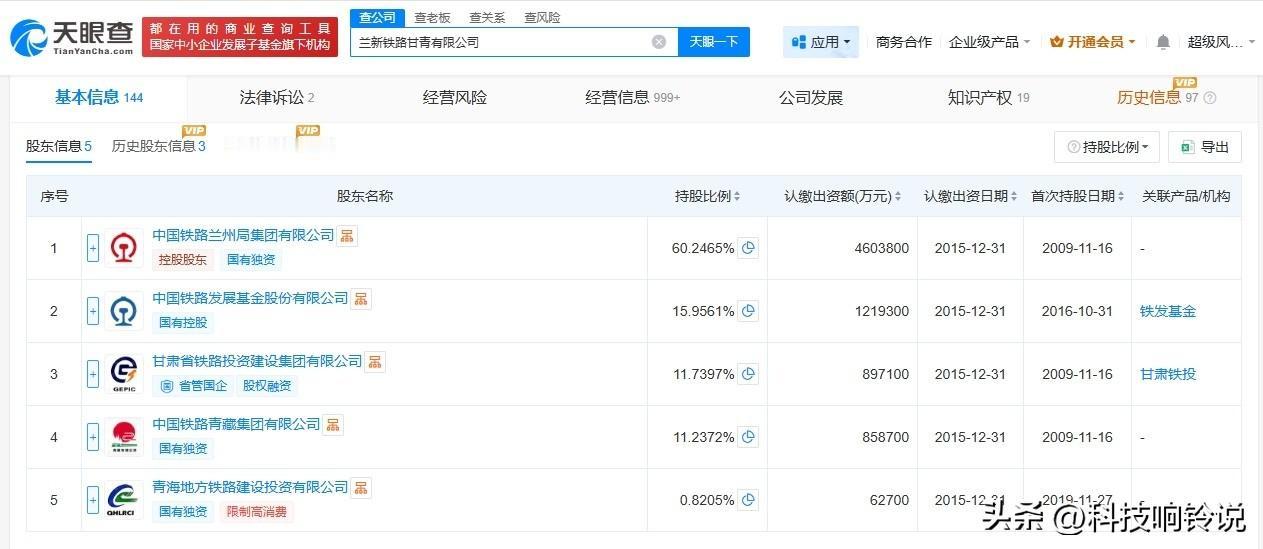This screenshot has height=549, width=1263.
Task: Click the 限制高消费 tag
Action: (x=259, y=512)
